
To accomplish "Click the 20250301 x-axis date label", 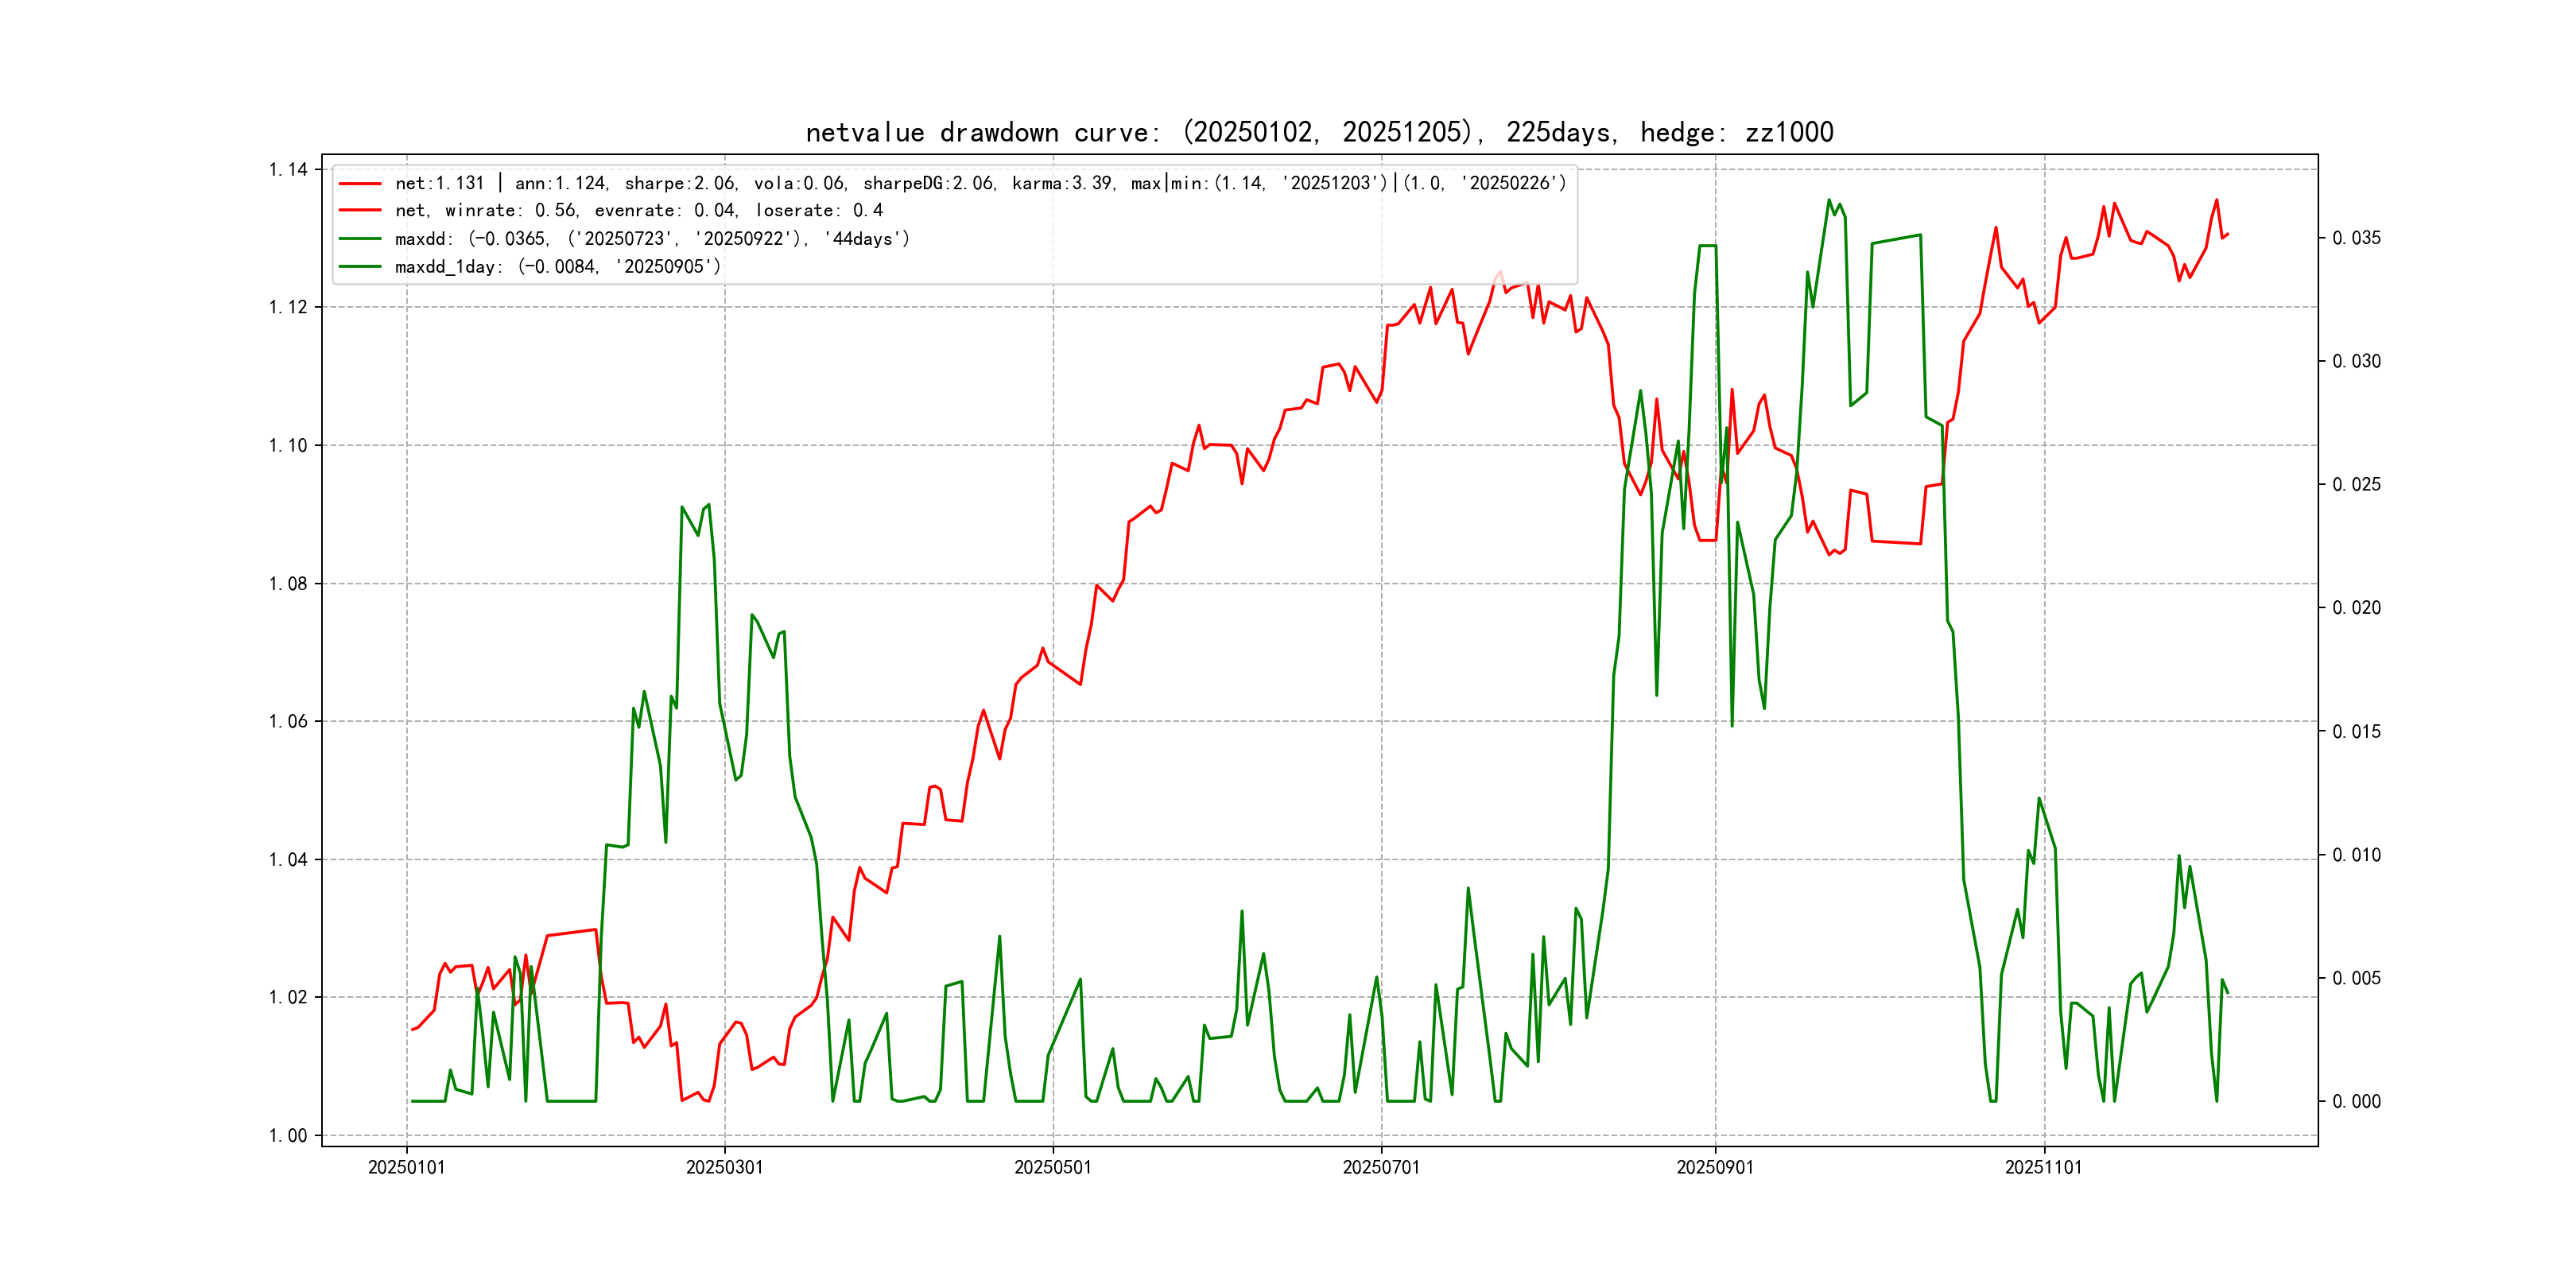I will [724, 1167].
